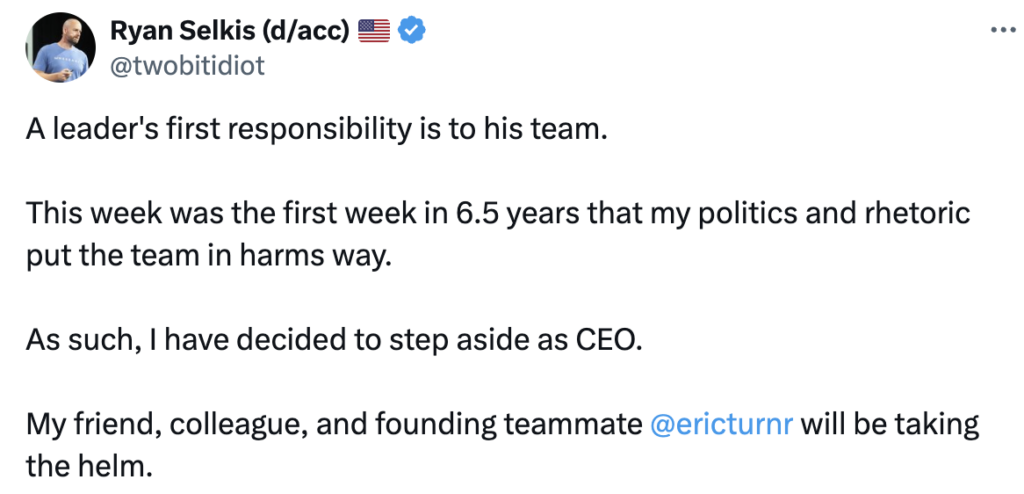
Task: Open the Ryan Selkis display name link
Action: click(x=231, y=29)
